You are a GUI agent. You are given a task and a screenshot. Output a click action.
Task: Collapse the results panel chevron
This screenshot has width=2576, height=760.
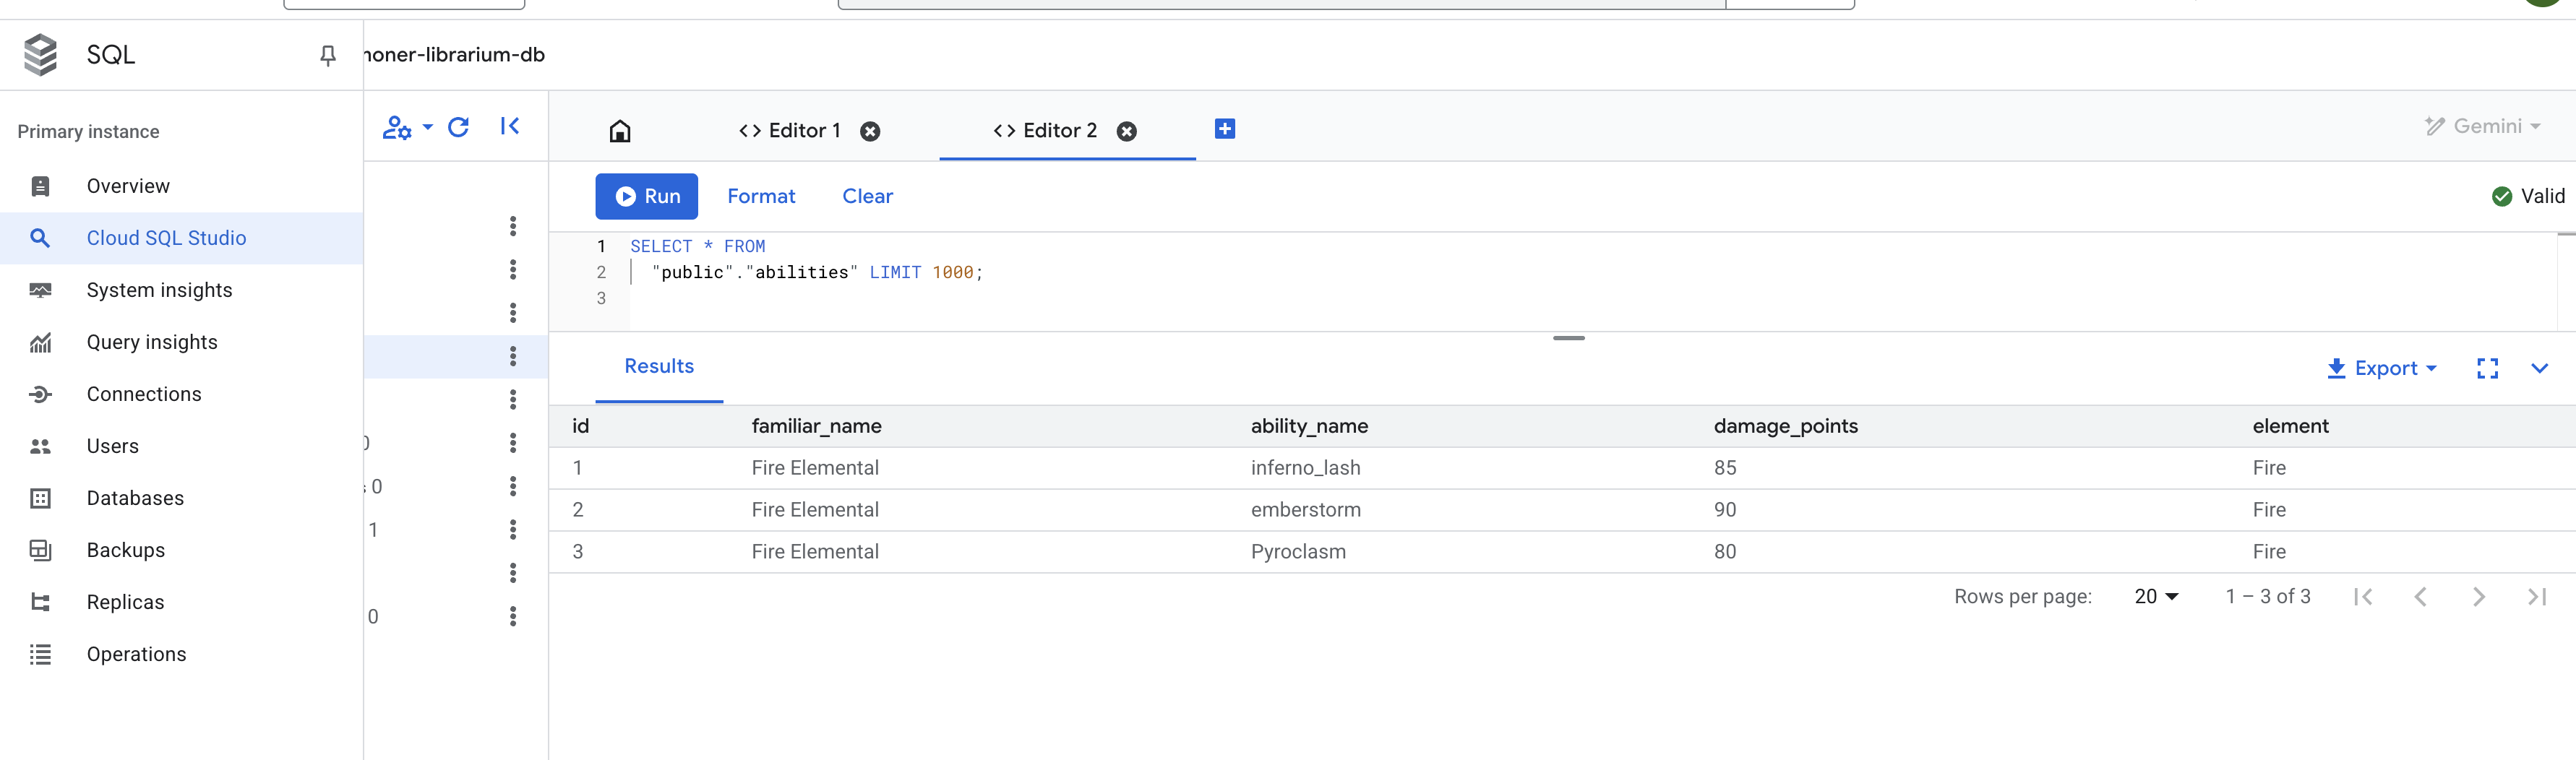pos(2539,369)
